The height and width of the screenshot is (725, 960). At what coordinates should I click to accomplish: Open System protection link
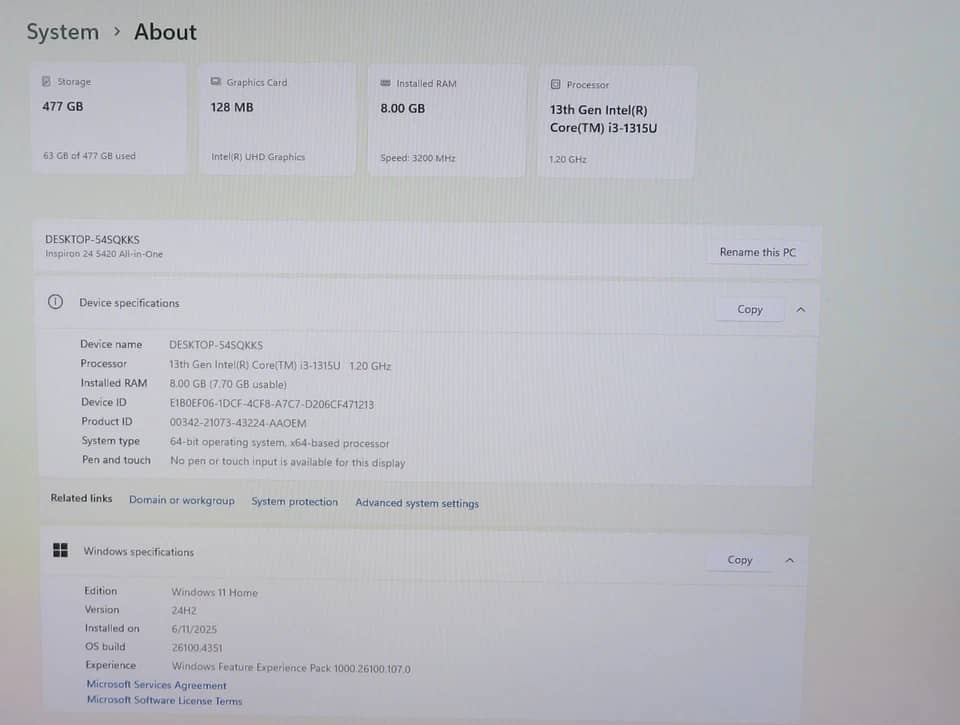[294, 501]
